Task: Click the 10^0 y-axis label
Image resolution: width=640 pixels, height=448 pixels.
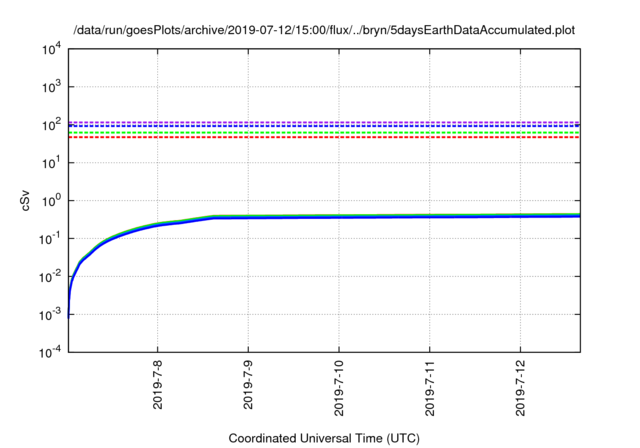Action: tap(52, 201)
